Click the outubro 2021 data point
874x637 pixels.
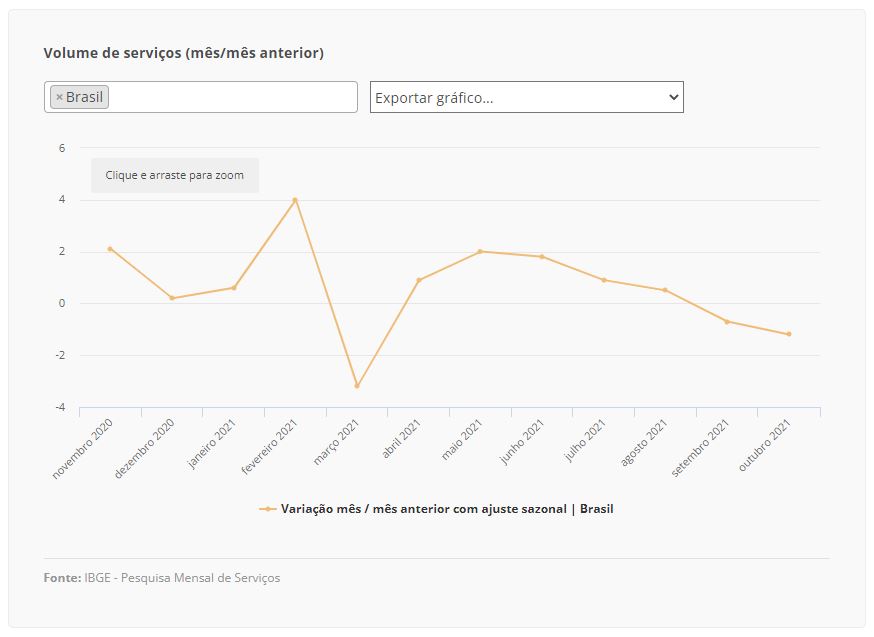[789, 334]
